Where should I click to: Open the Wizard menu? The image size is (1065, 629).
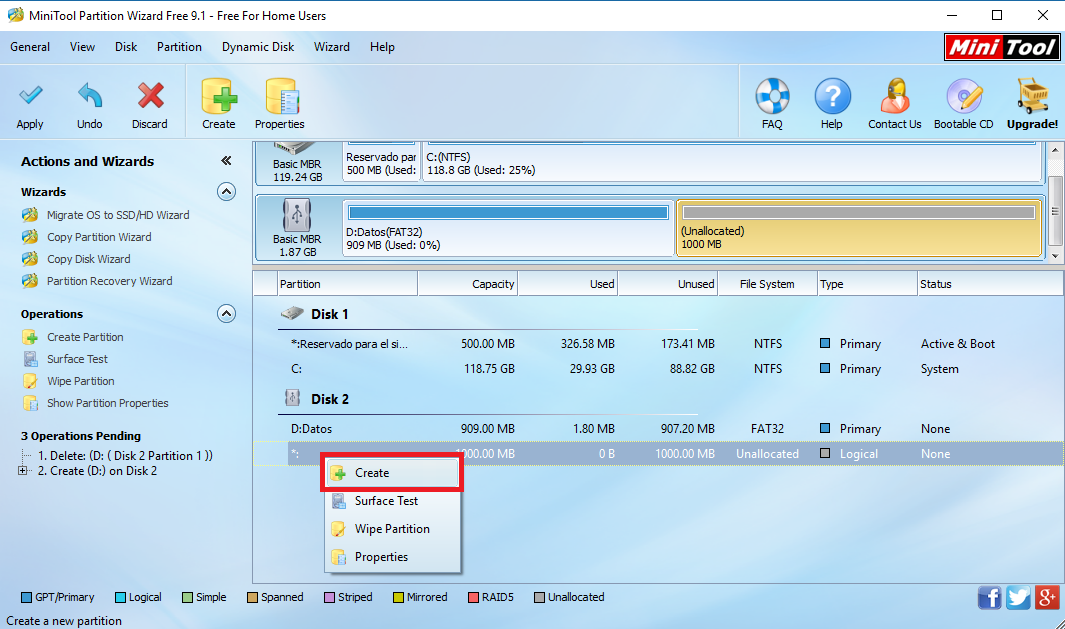331,47
